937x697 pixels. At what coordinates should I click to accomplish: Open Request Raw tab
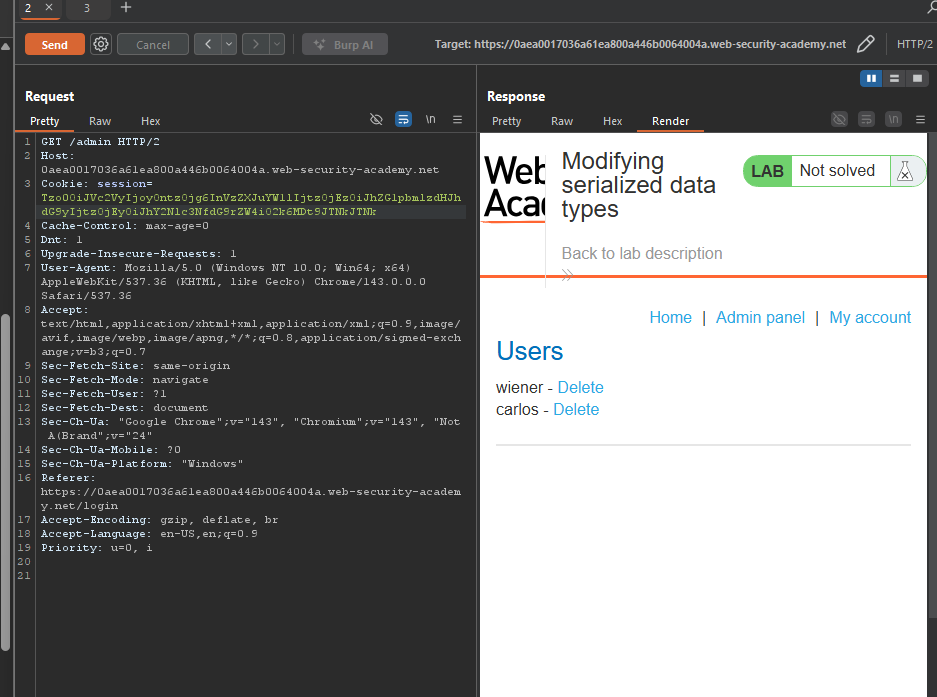[x=100, y=121]
